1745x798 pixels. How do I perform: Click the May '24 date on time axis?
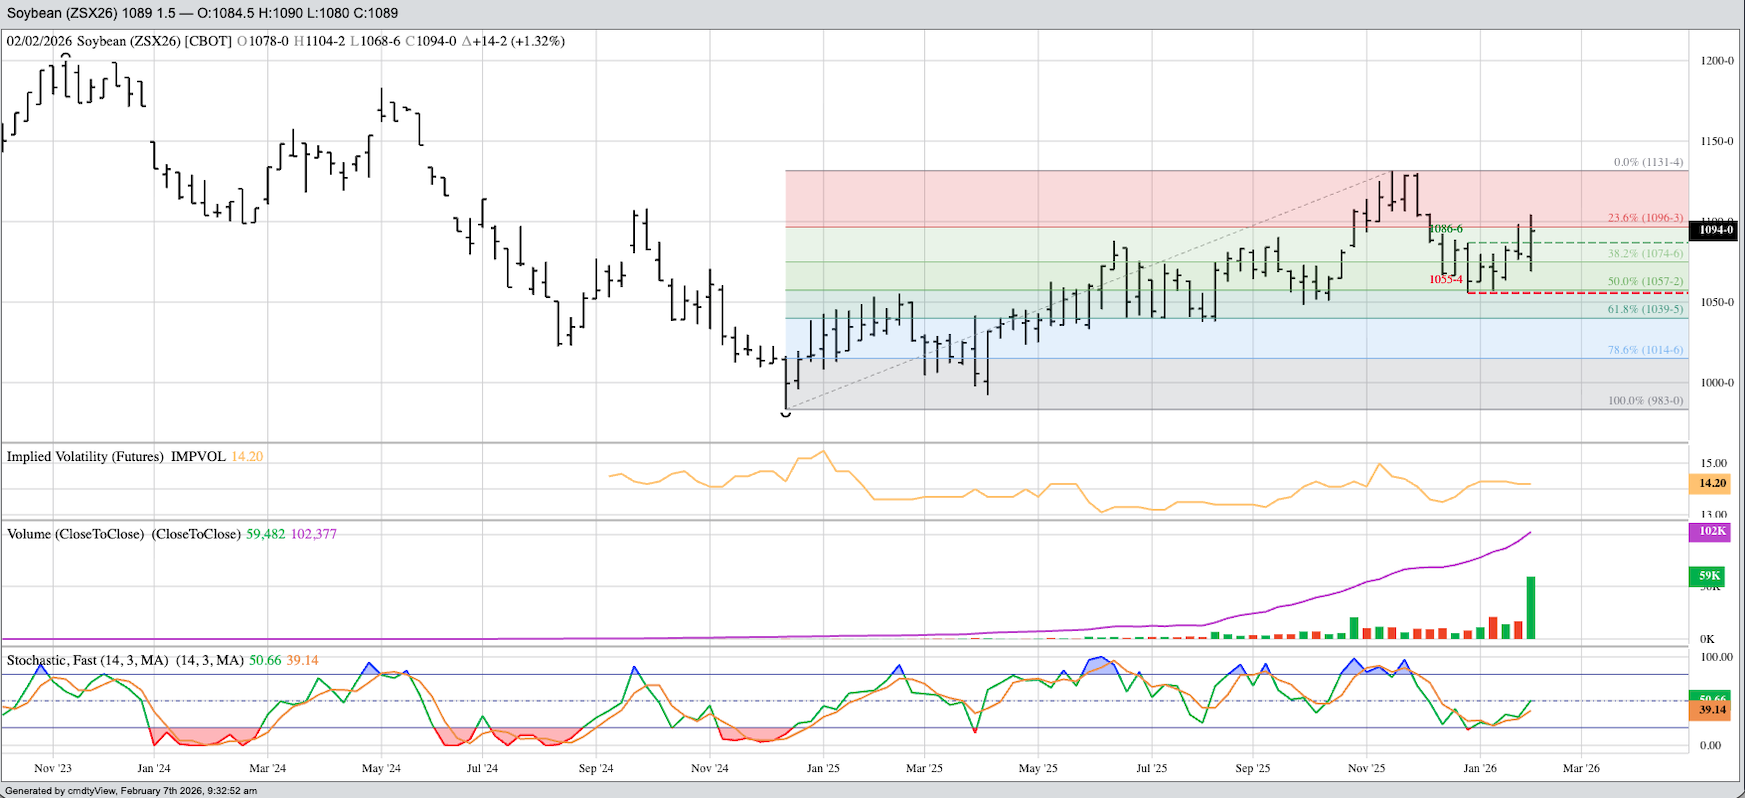pos(380,768)
